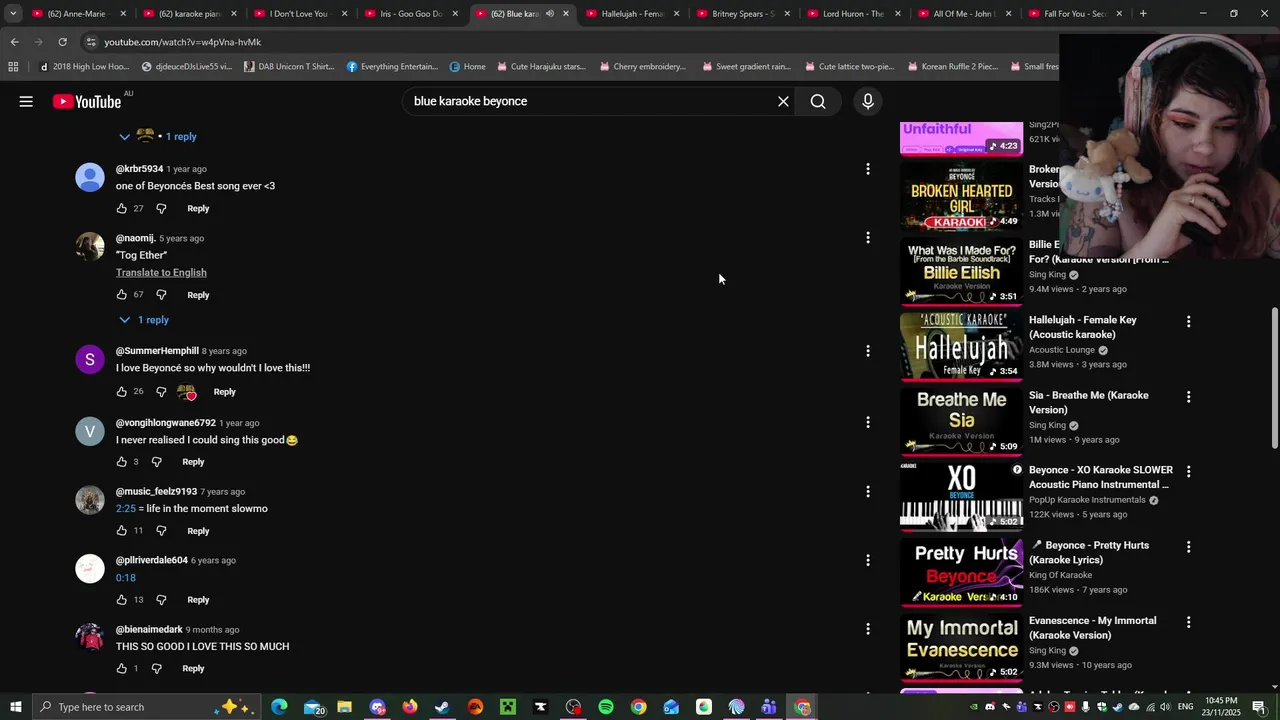Like @naomij.'s "Tog Ether" comment
Screen dimensions: 1280x720
(122, 295)
